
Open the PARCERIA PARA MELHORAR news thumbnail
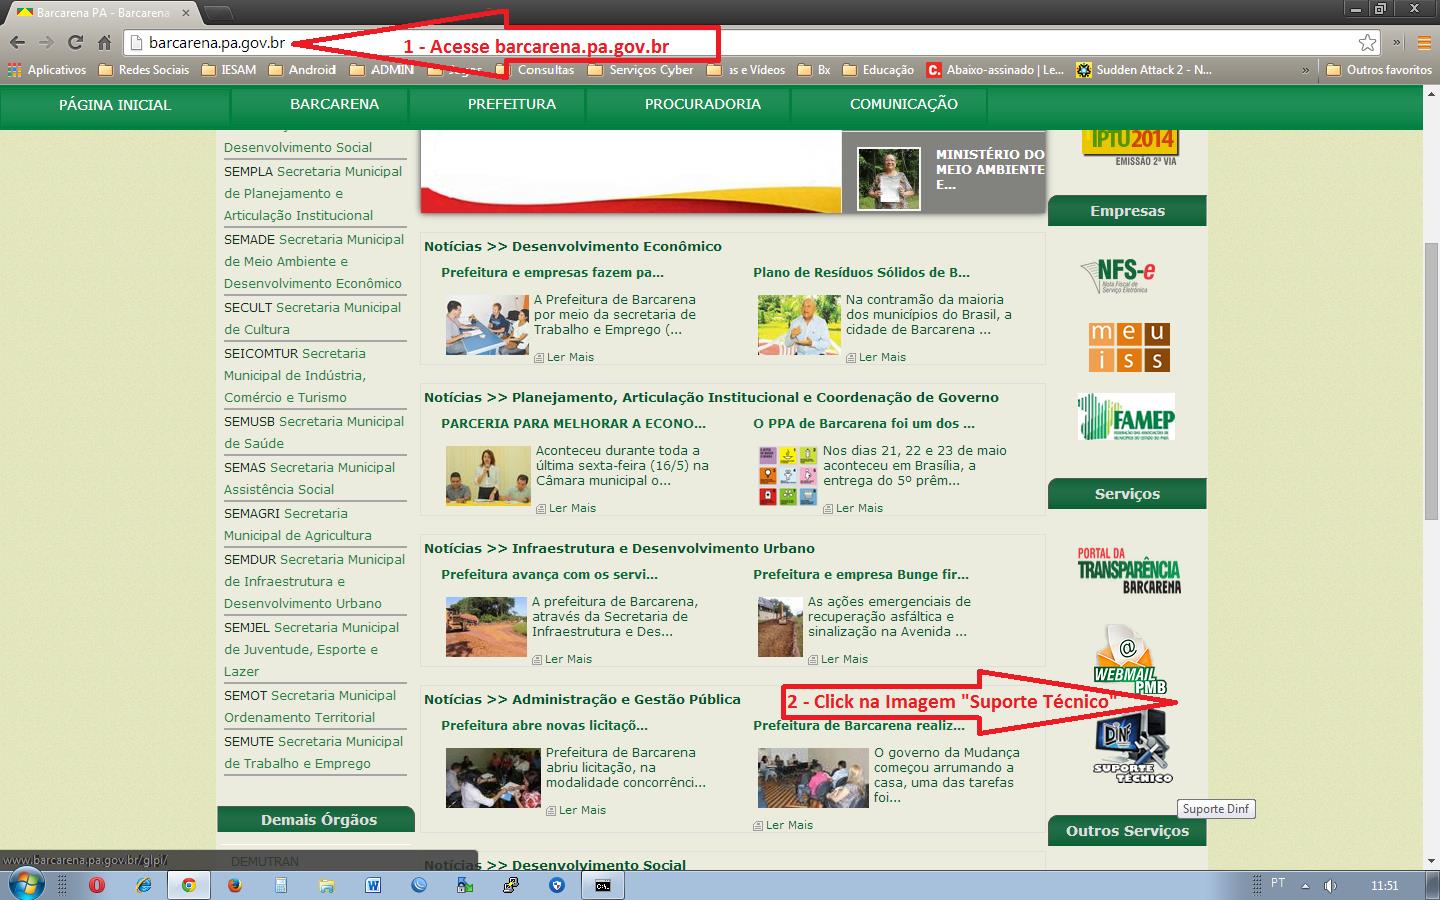(x=488, y=476)
